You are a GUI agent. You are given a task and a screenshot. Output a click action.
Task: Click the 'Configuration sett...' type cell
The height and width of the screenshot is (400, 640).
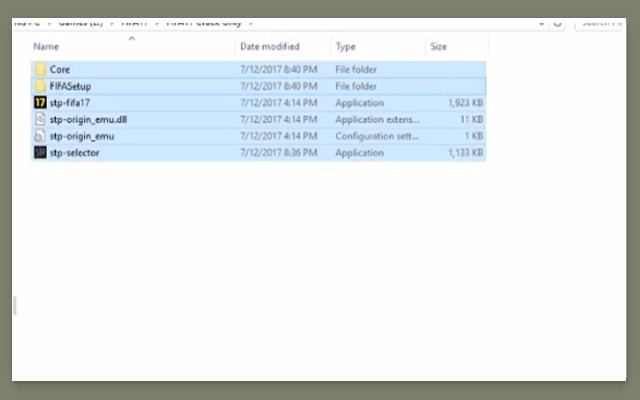[x=377, y=136]
